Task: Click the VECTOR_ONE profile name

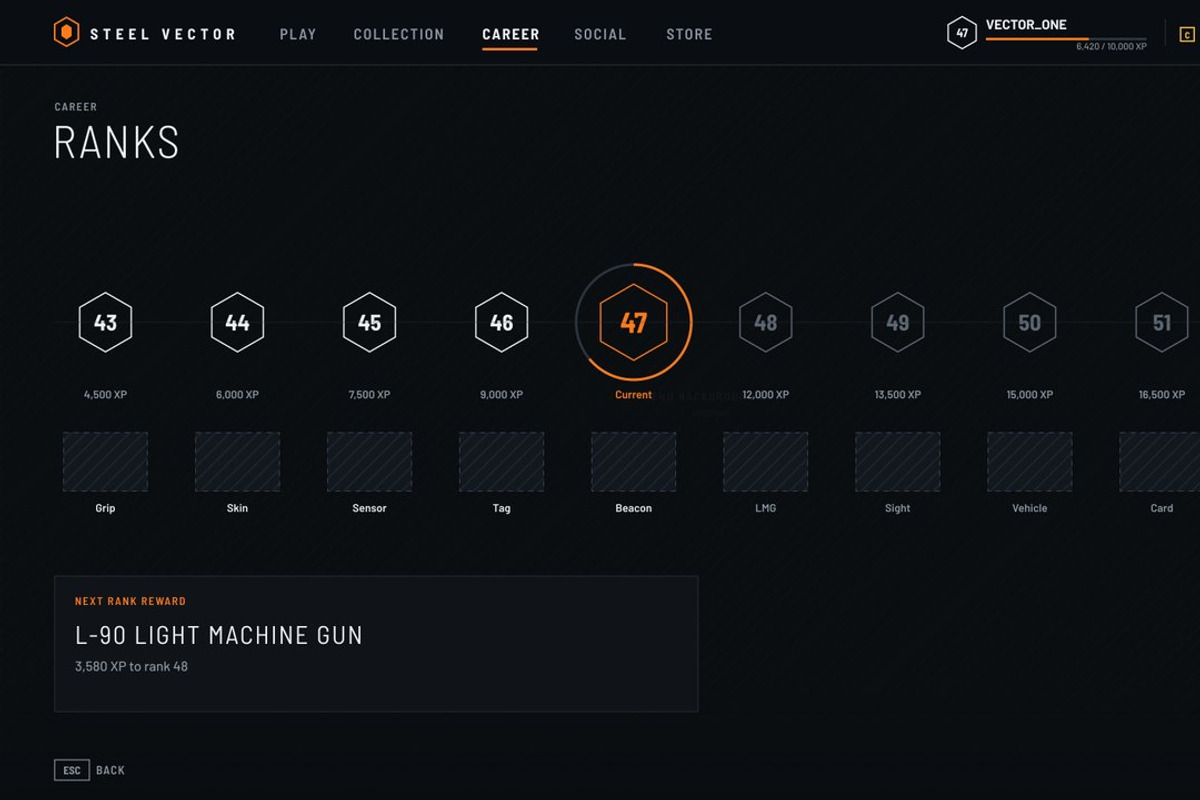Action: tap(1026, 25)
